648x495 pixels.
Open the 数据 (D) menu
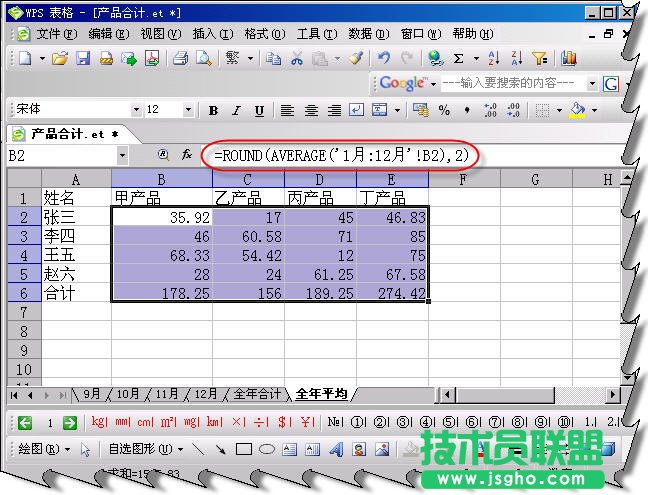point(369,34)
